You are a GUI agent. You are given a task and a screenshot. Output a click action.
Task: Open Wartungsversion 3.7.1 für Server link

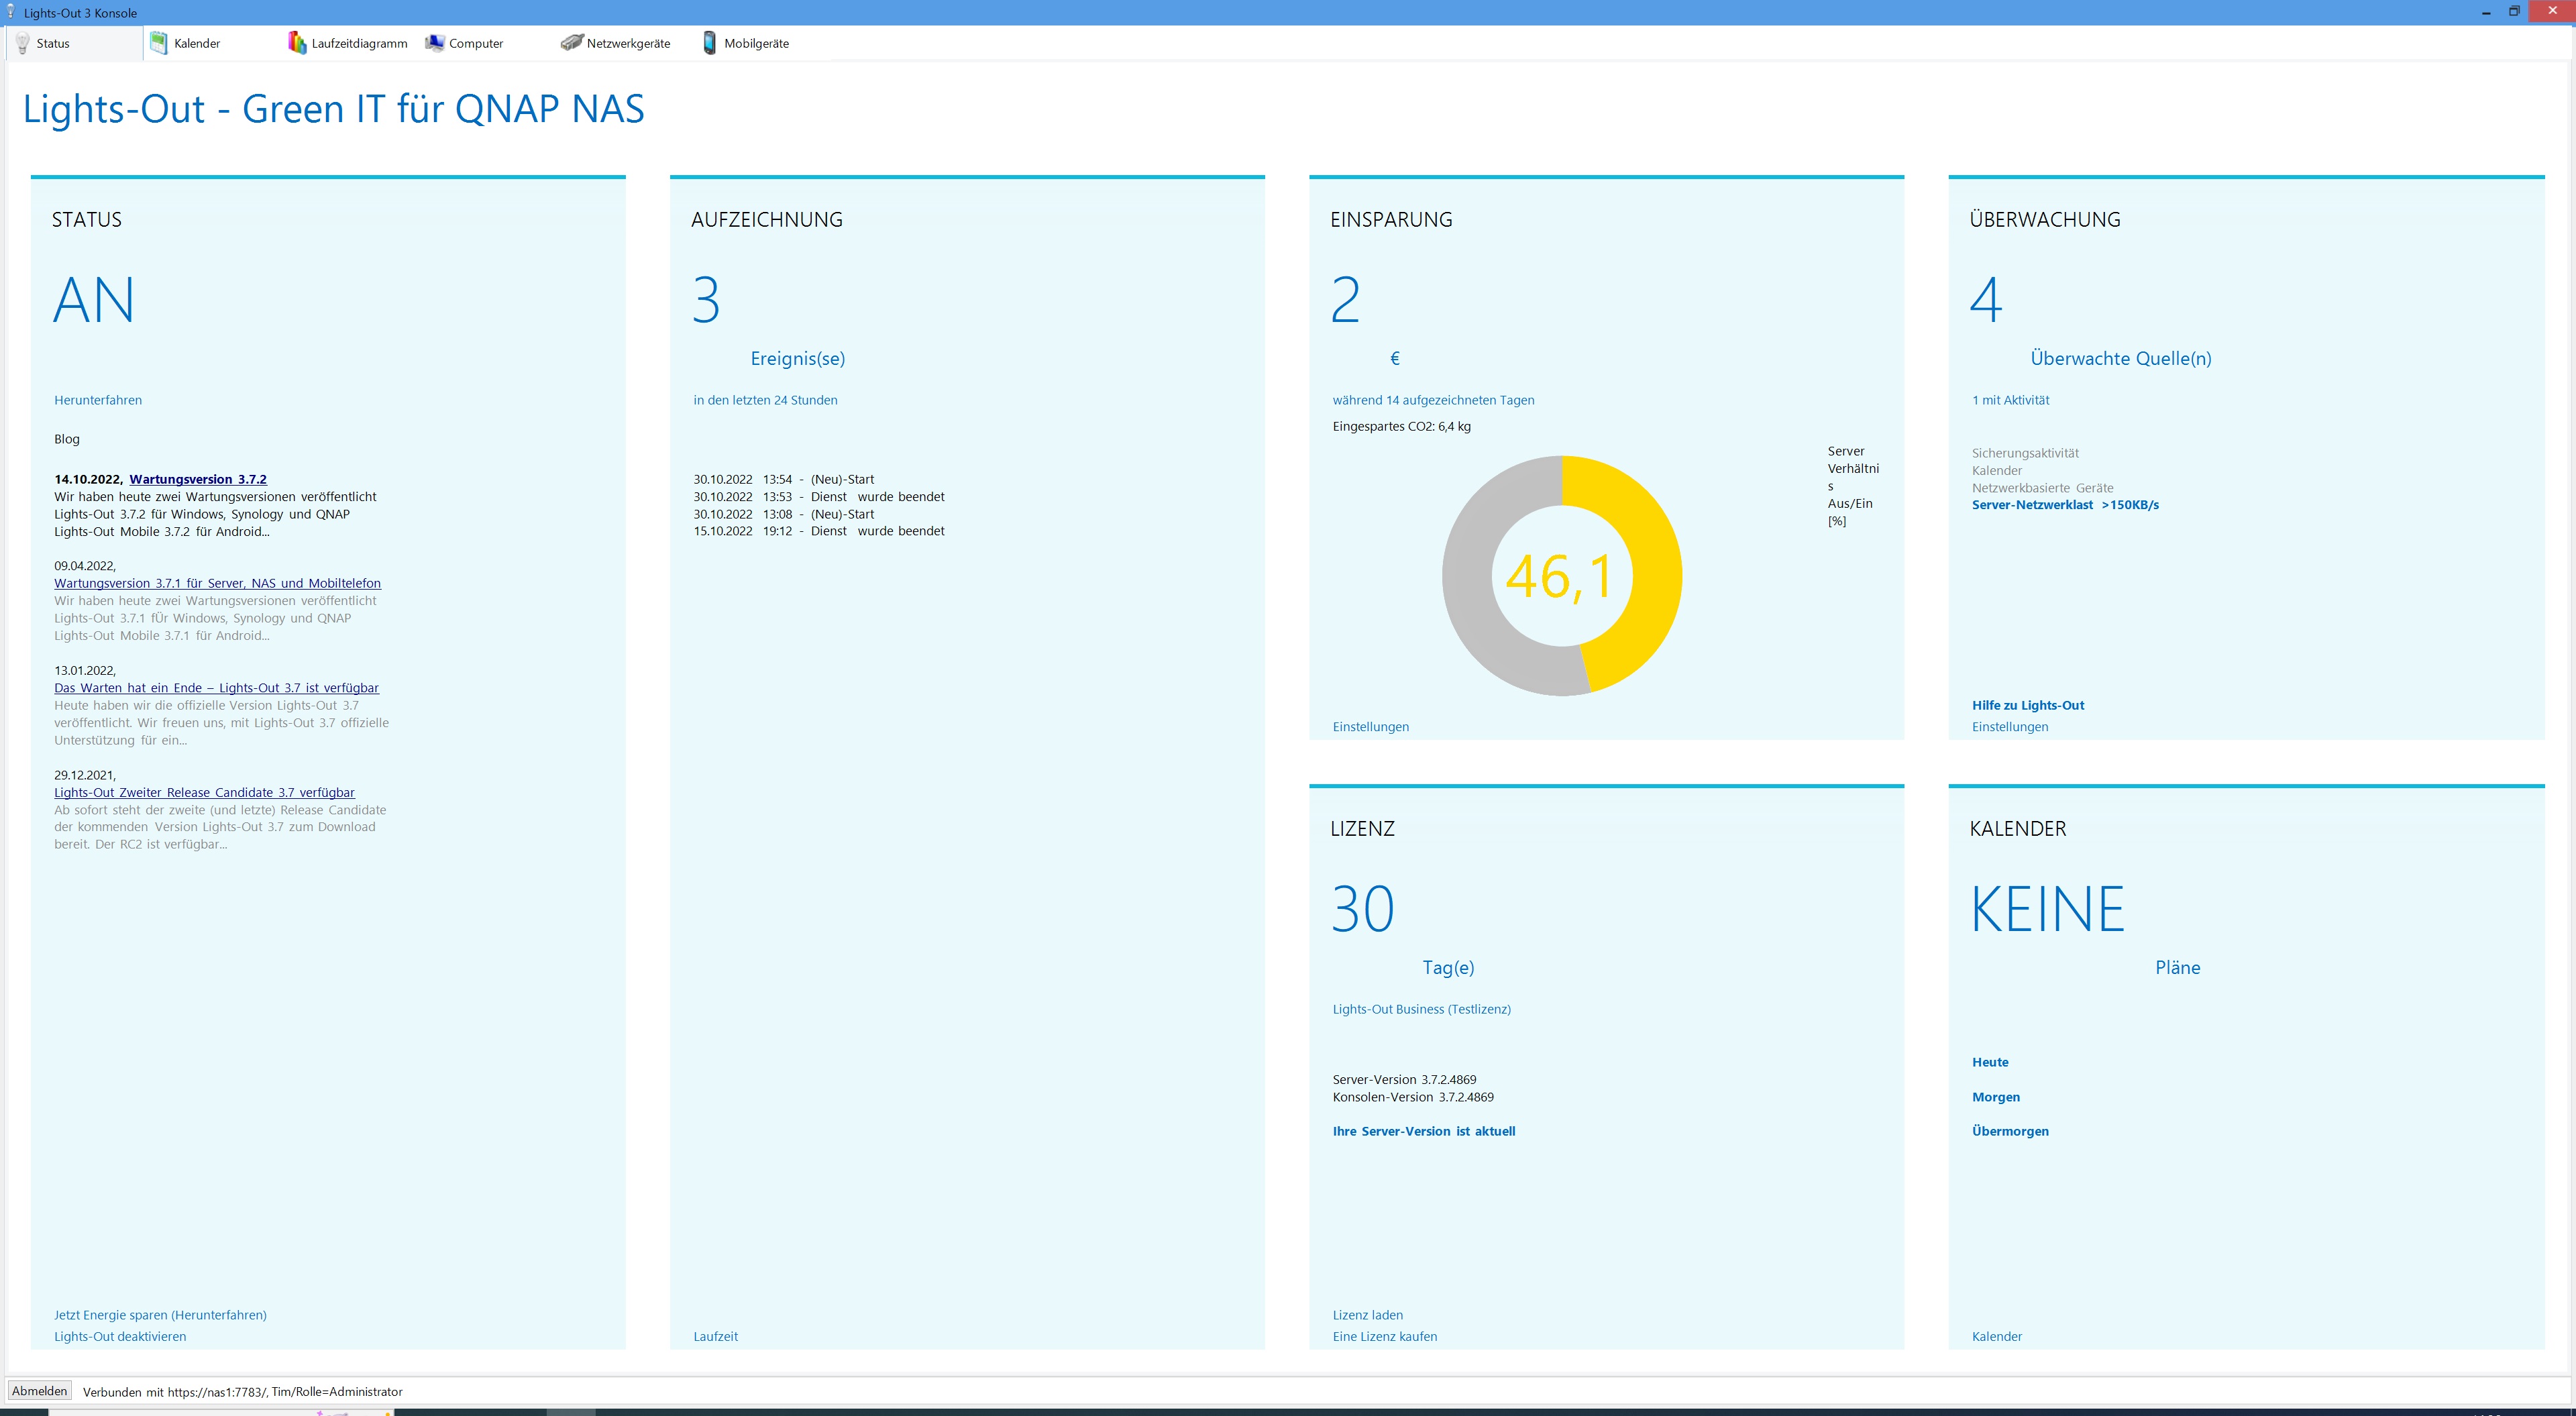(x=217, y=583)
